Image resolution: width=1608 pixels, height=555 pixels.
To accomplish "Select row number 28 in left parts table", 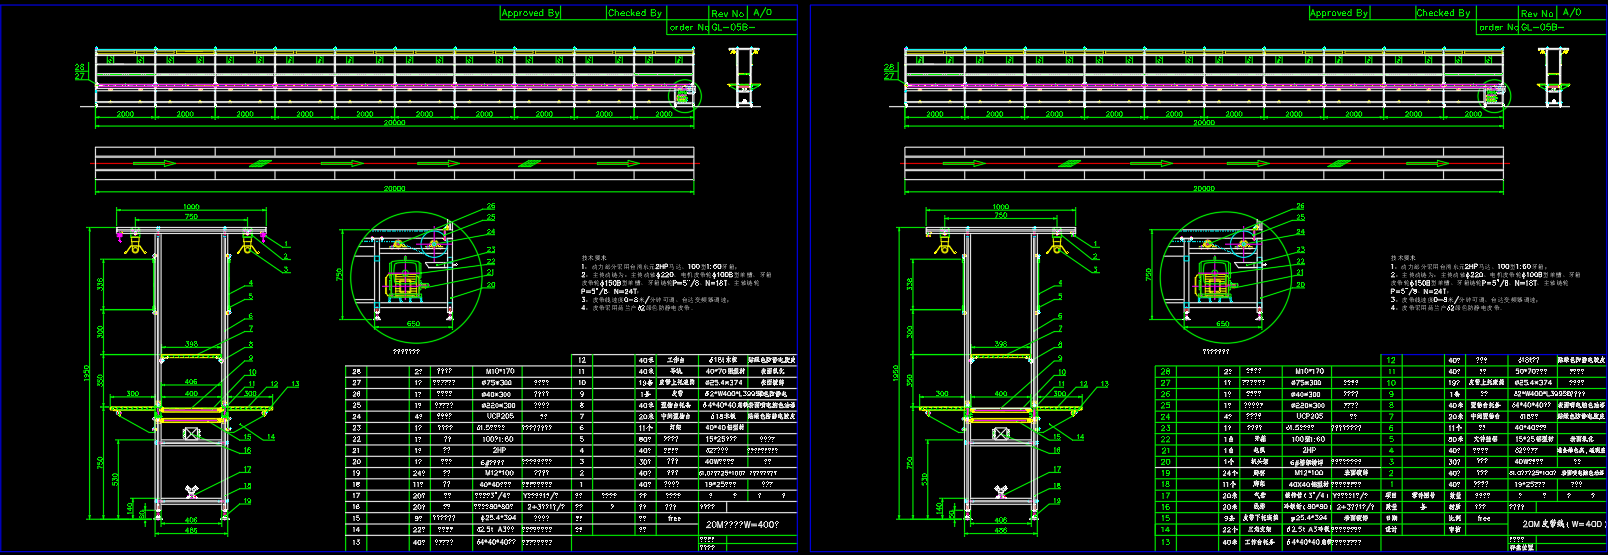I will (357, 371).
